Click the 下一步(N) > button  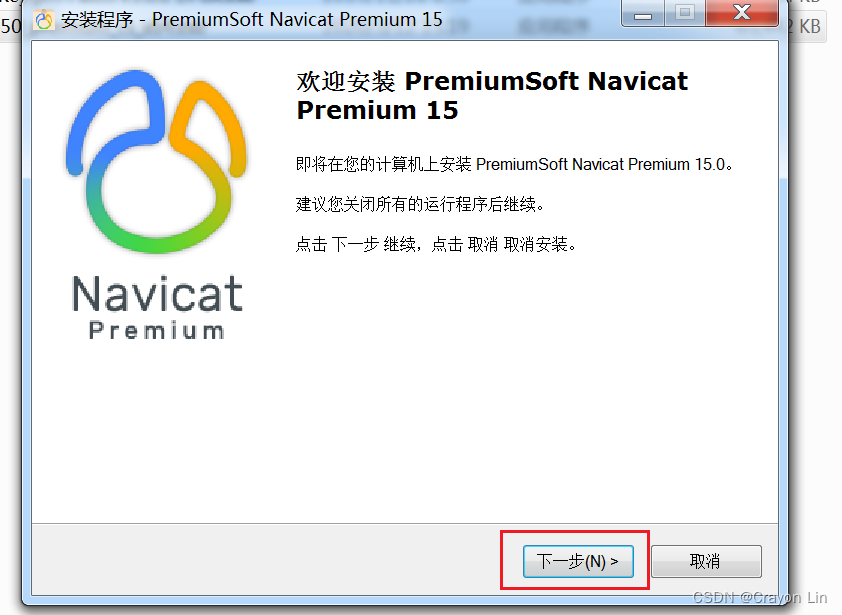pyautogui.click(x=578, y=561)
